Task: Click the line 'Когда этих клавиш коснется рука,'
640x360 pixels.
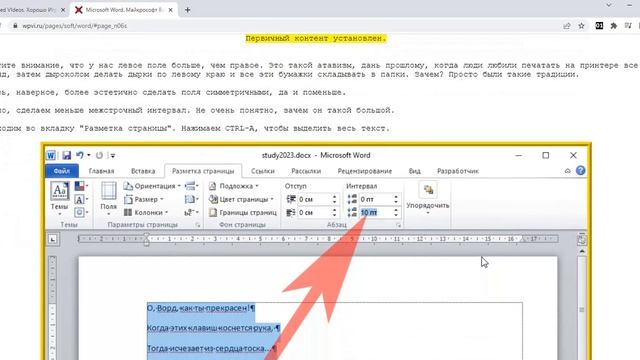Action: click(213, 328)
